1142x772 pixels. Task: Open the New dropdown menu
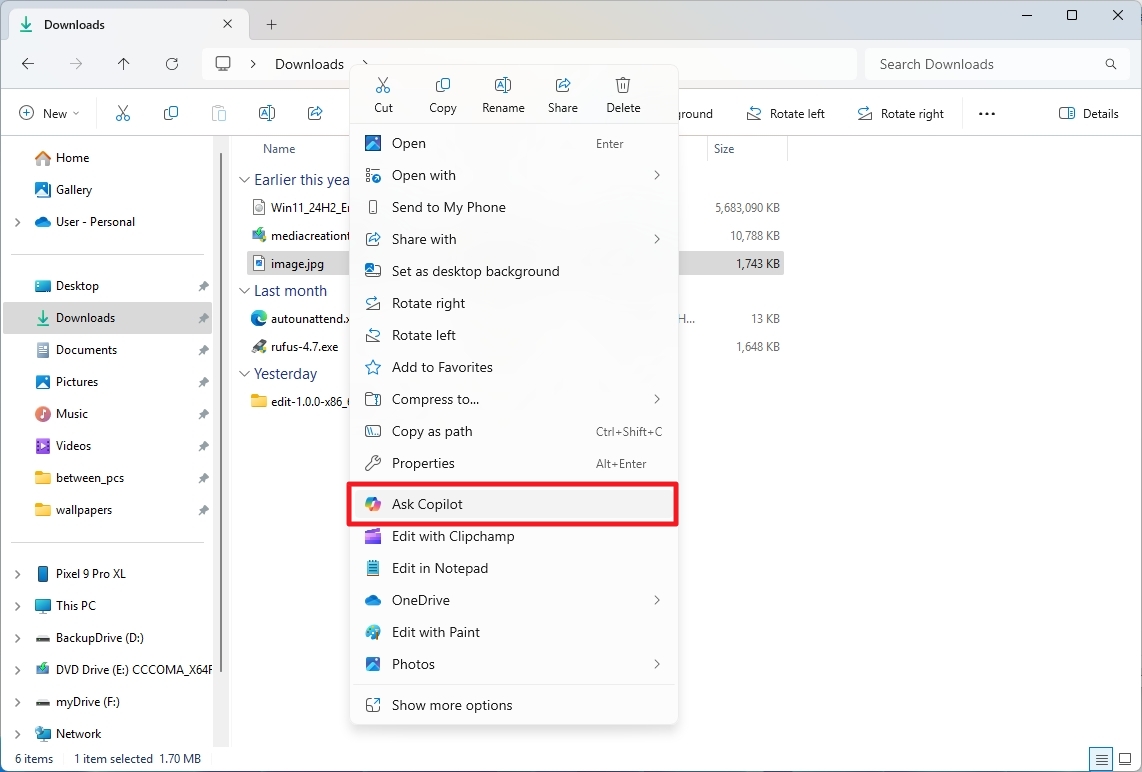point(48,113)
